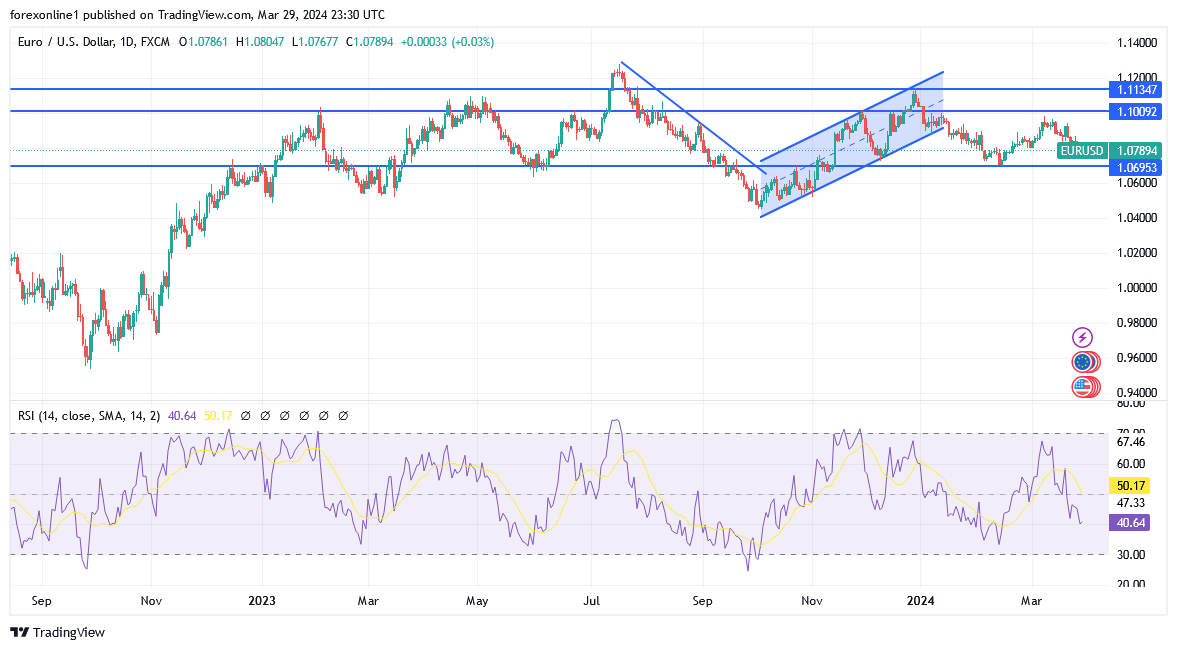Click the European Union flag event icon
Screen dimensions: 1177x650
point(1082,363)
